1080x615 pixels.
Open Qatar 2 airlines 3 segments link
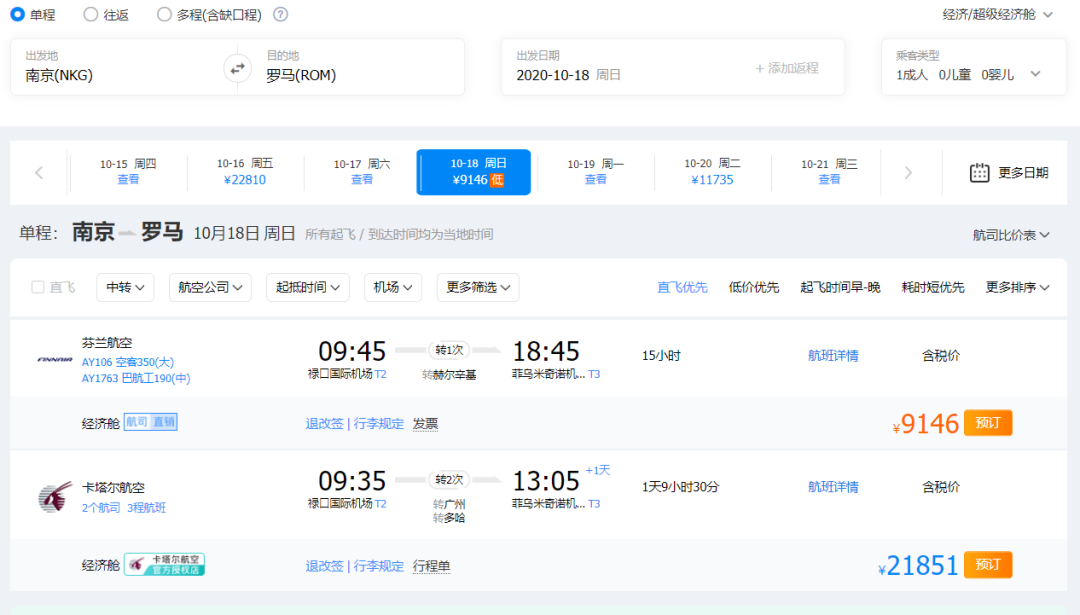coord(124,508)
